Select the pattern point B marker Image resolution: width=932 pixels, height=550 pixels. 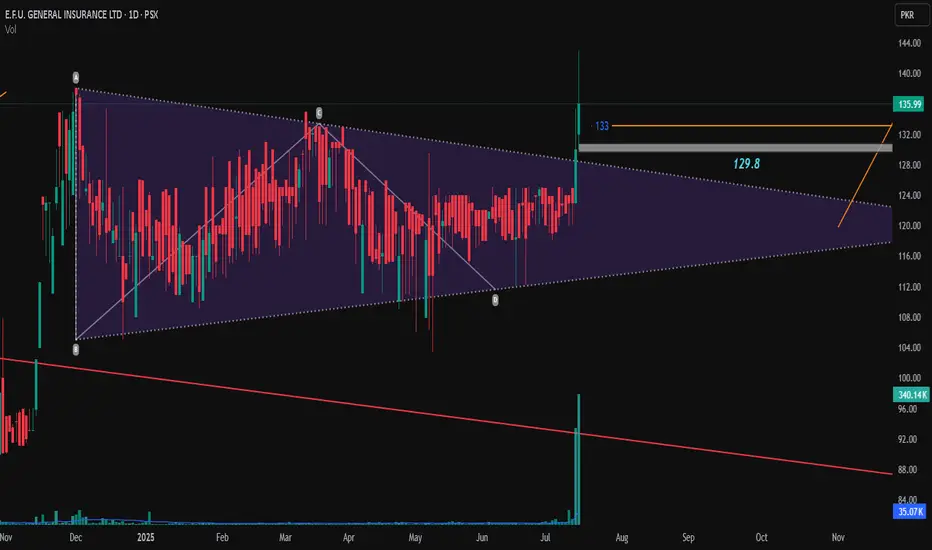pos(75,350)
